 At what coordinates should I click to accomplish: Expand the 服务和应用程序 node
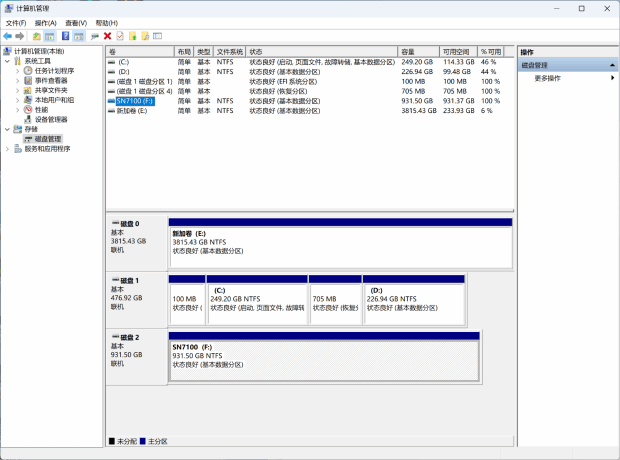click(x=8, y=149)
